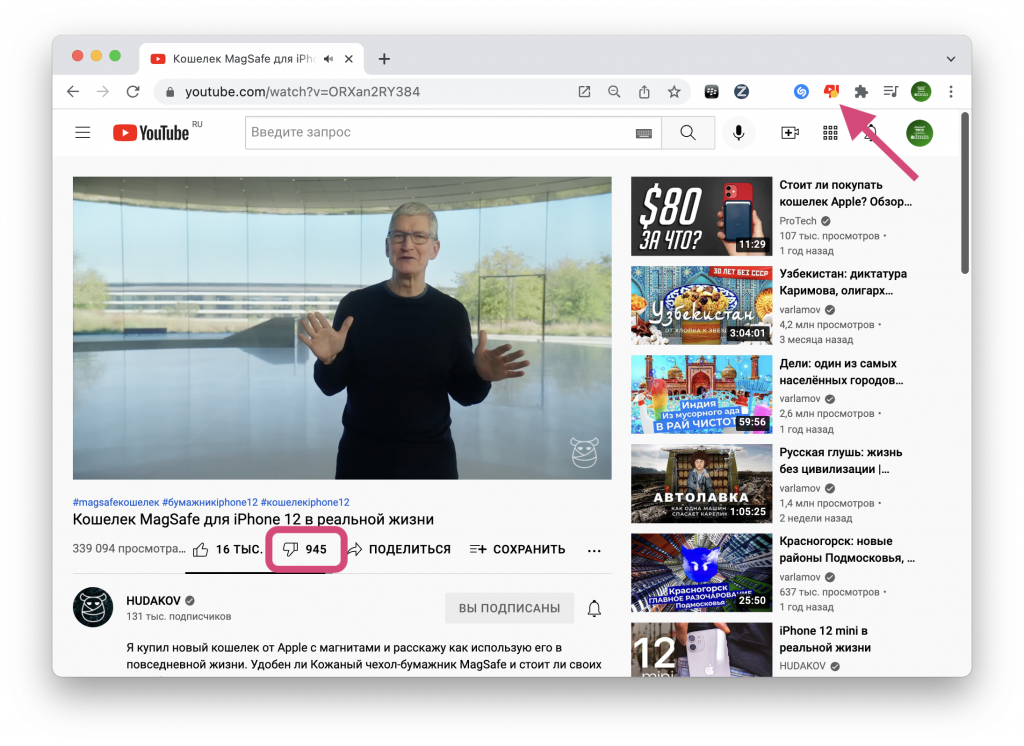This screenshot has width=1024, height=746.
Task: Open the on-screen keyboard icon in search
Action: point(644,133)
